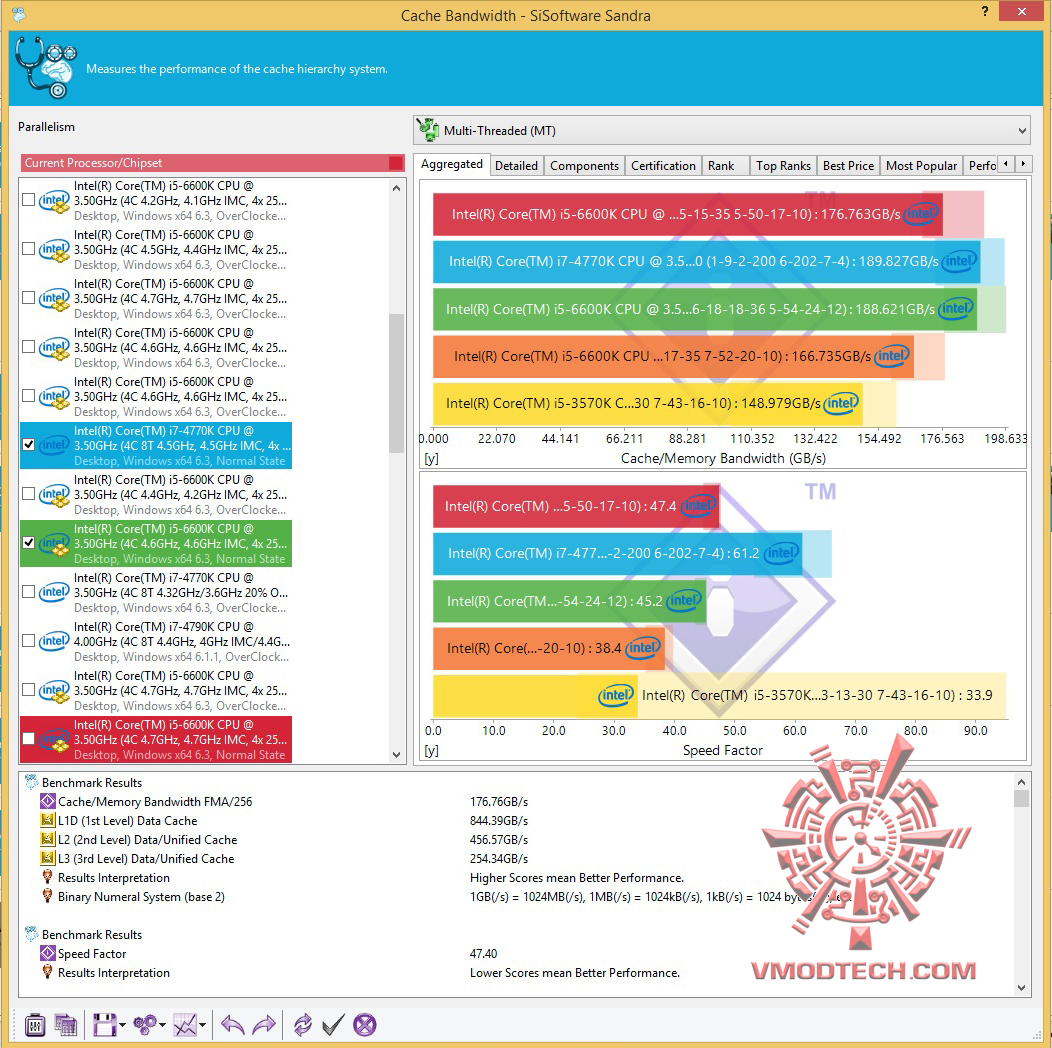
Task: Click the tab strip scroll-left arrow
Action: [1006, 164]
